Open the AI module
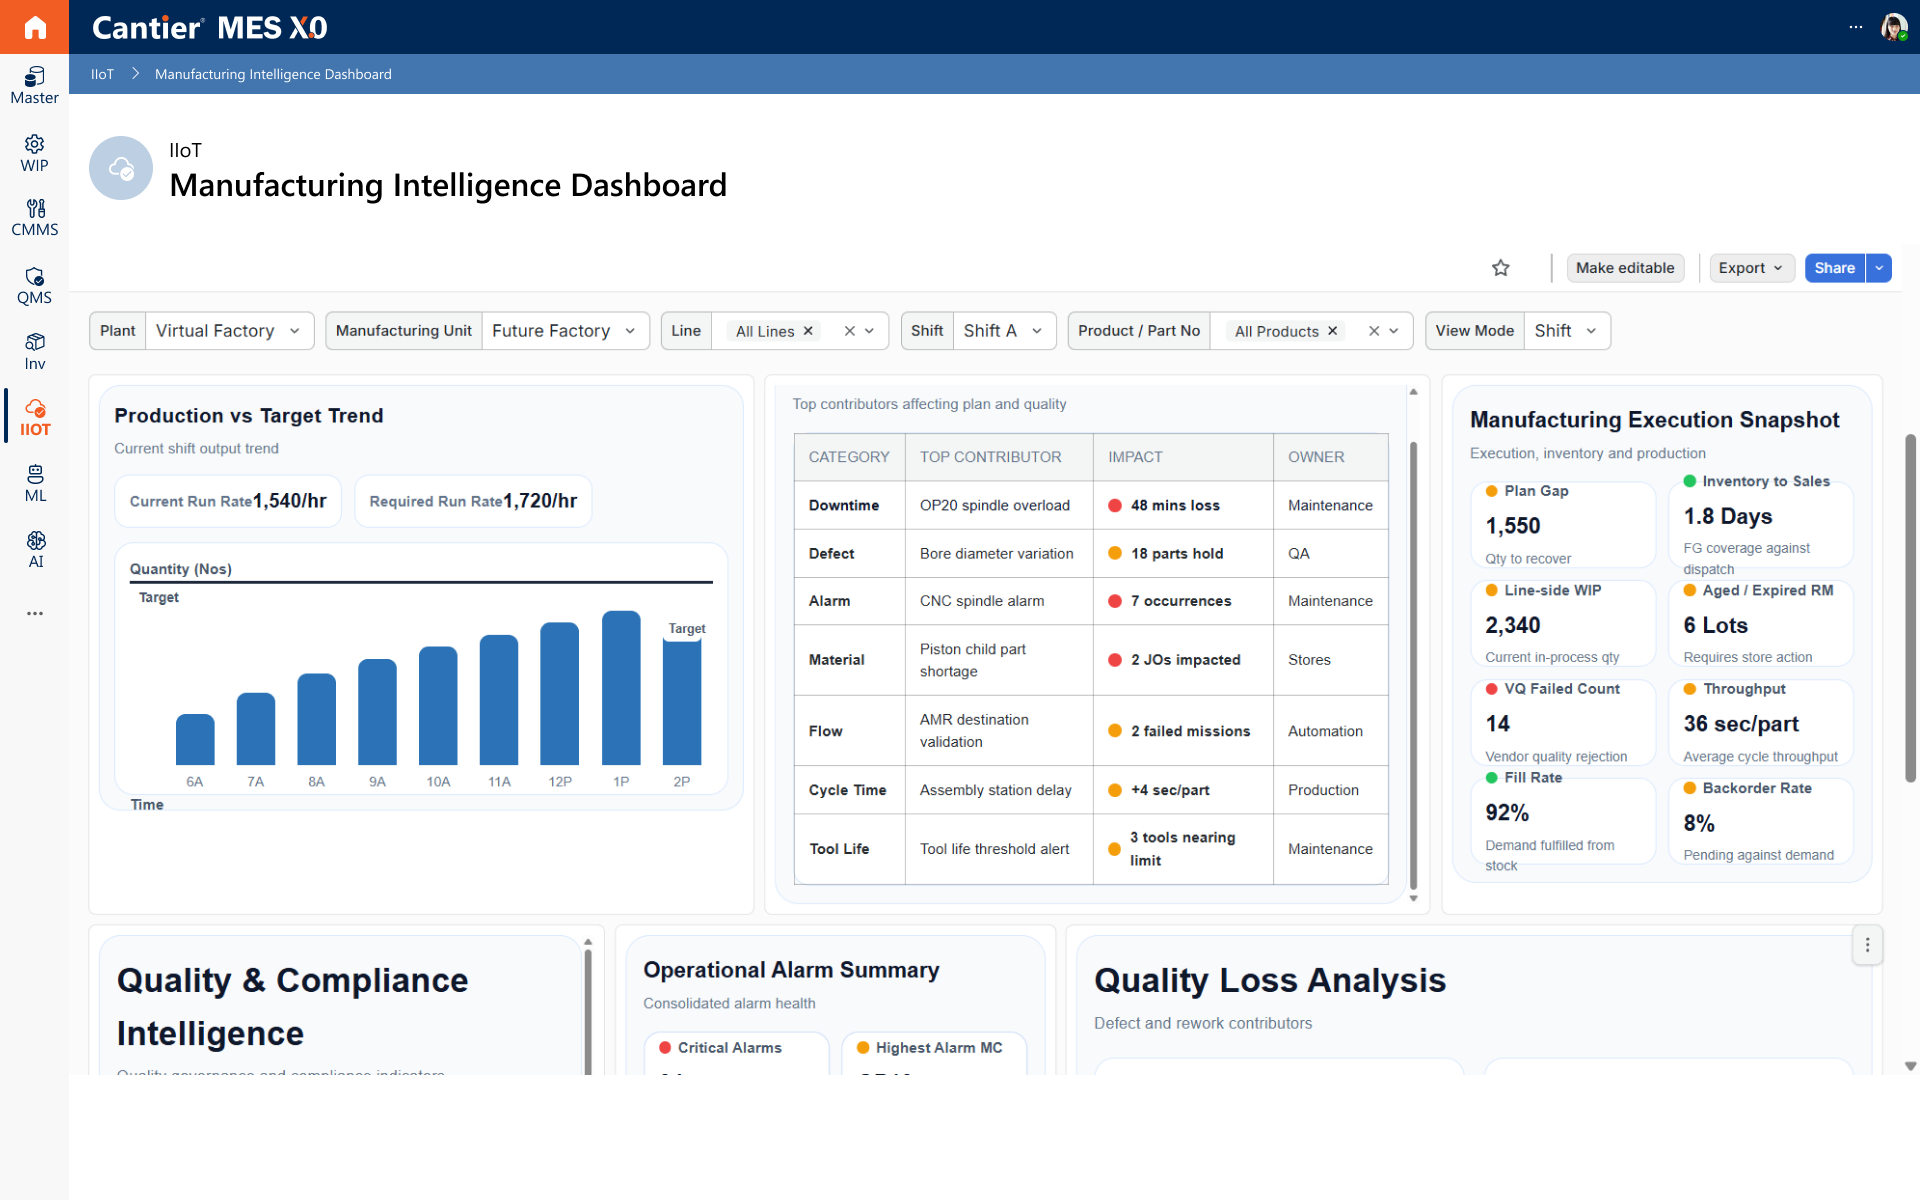 click(34, 550)
